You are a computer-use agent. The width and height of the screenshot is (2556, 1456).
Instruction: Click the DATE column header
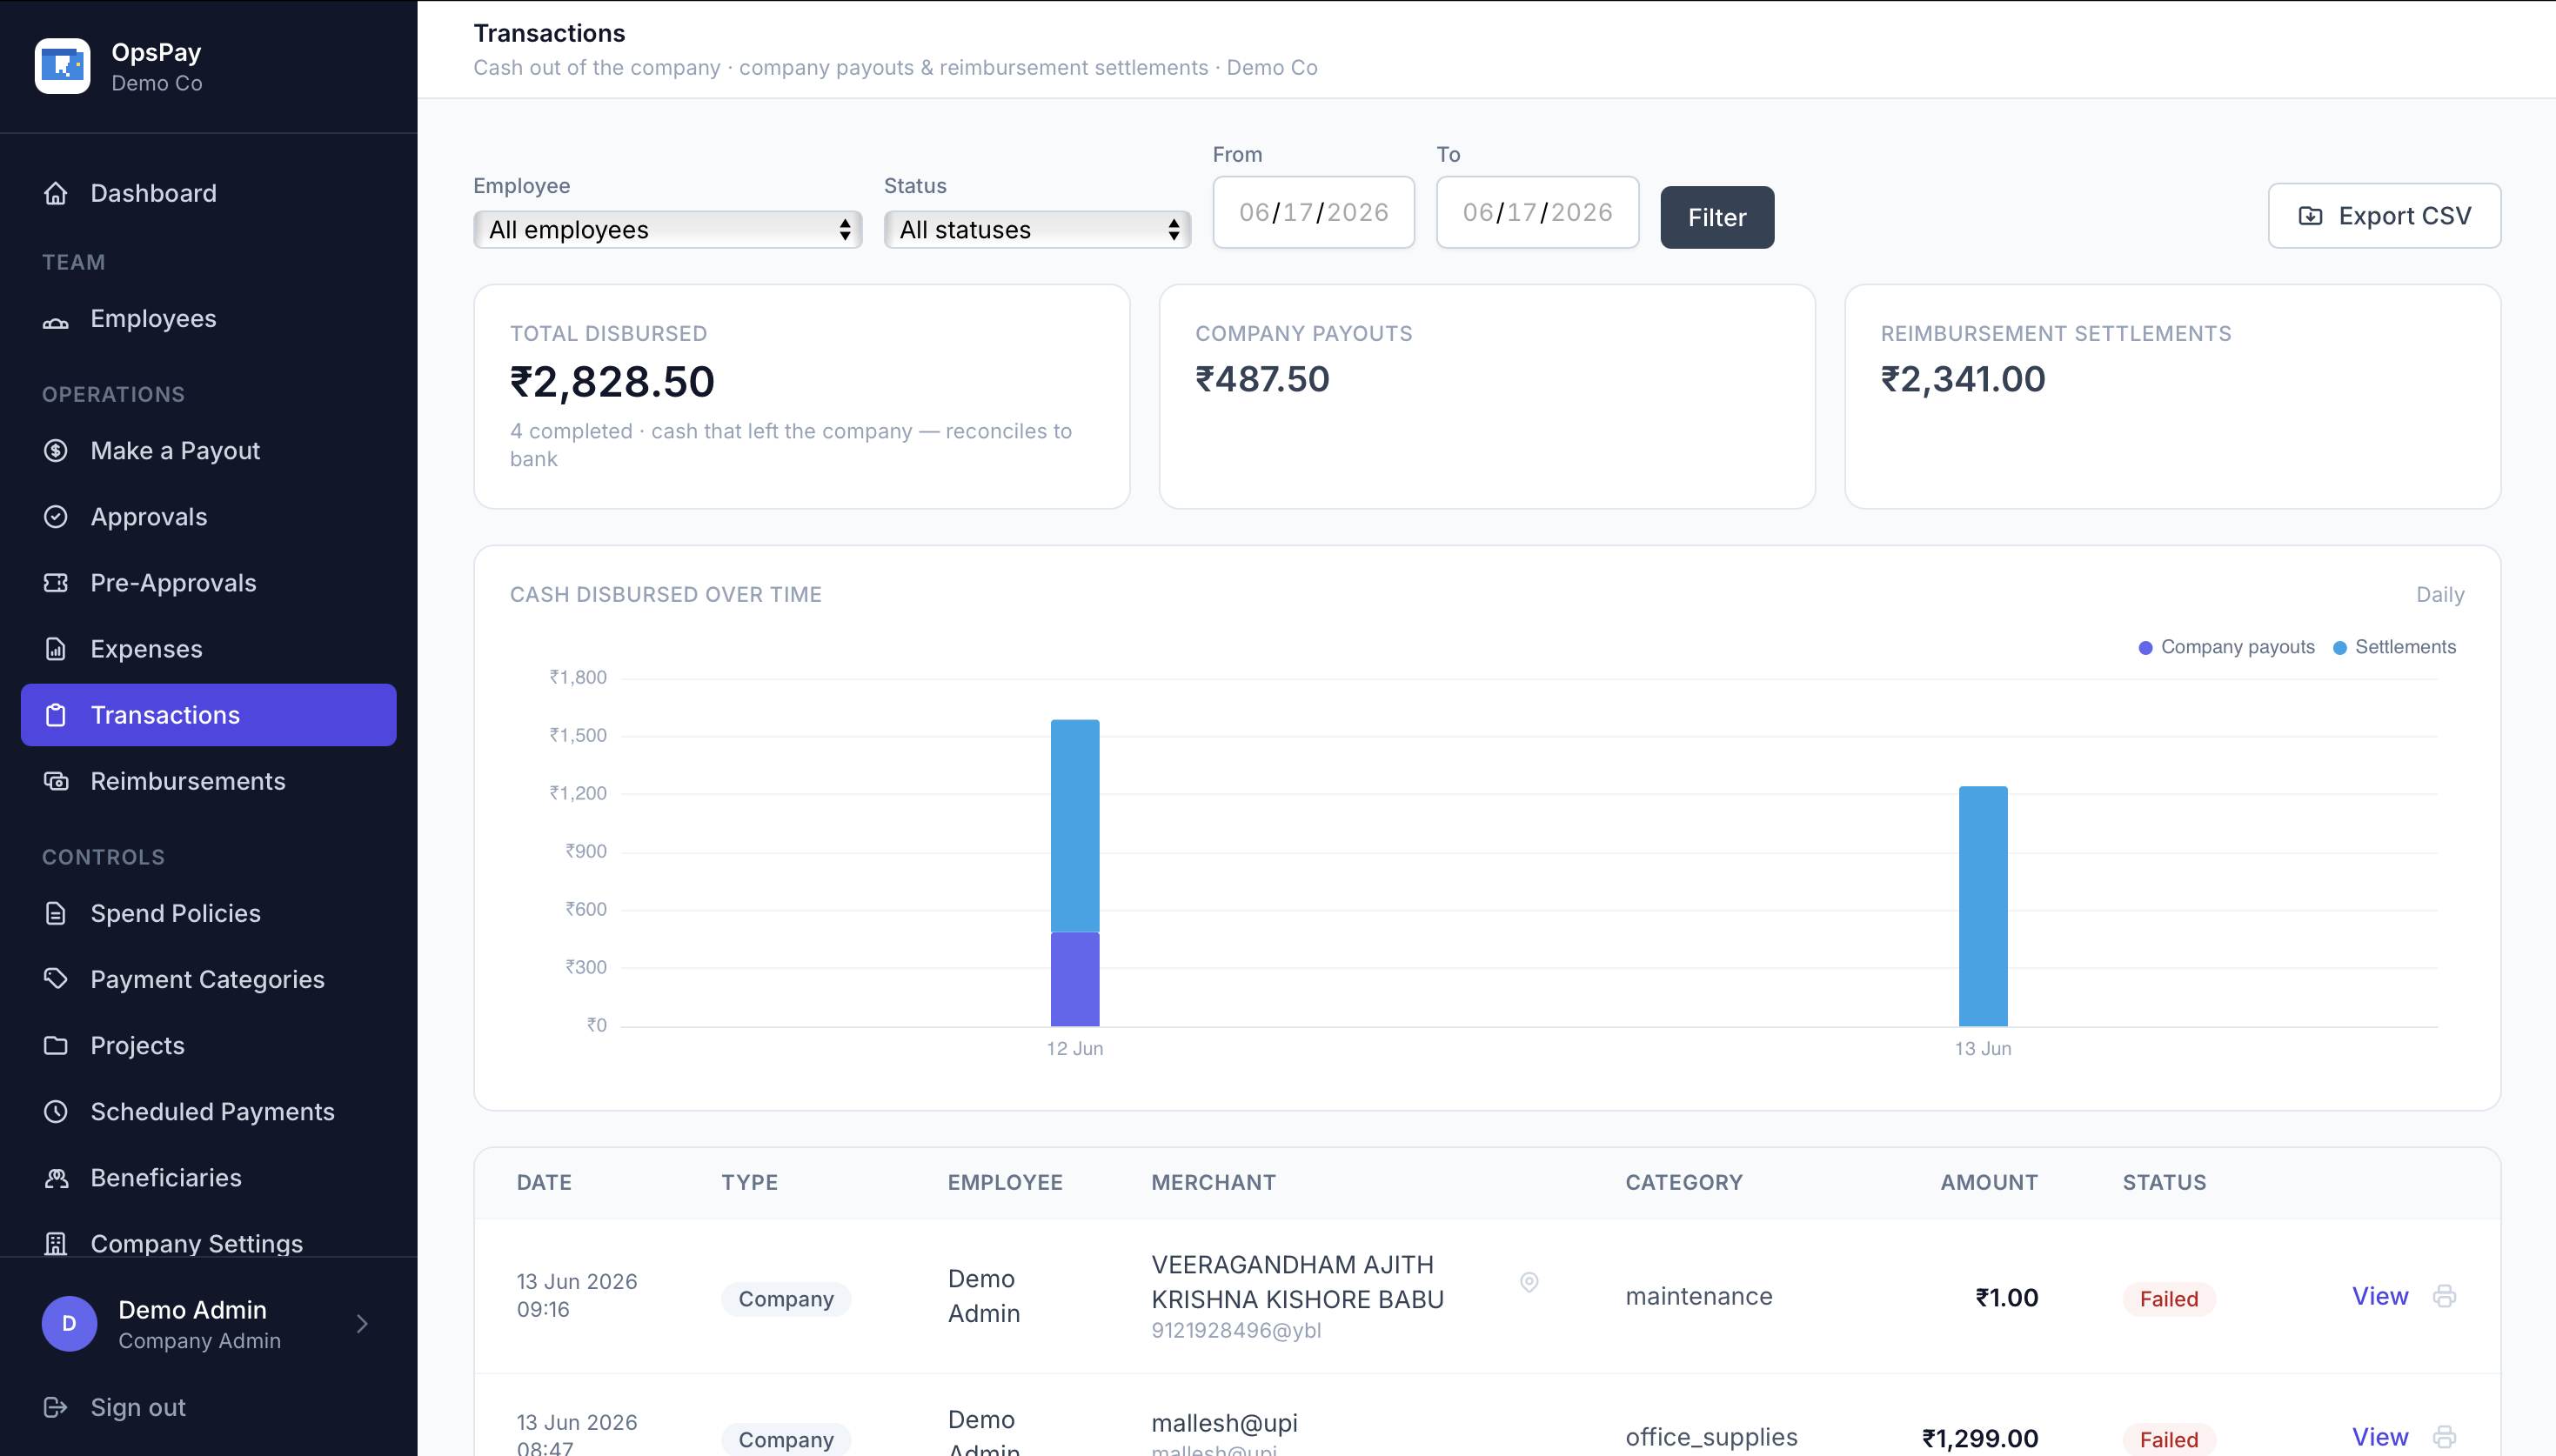544,1182
